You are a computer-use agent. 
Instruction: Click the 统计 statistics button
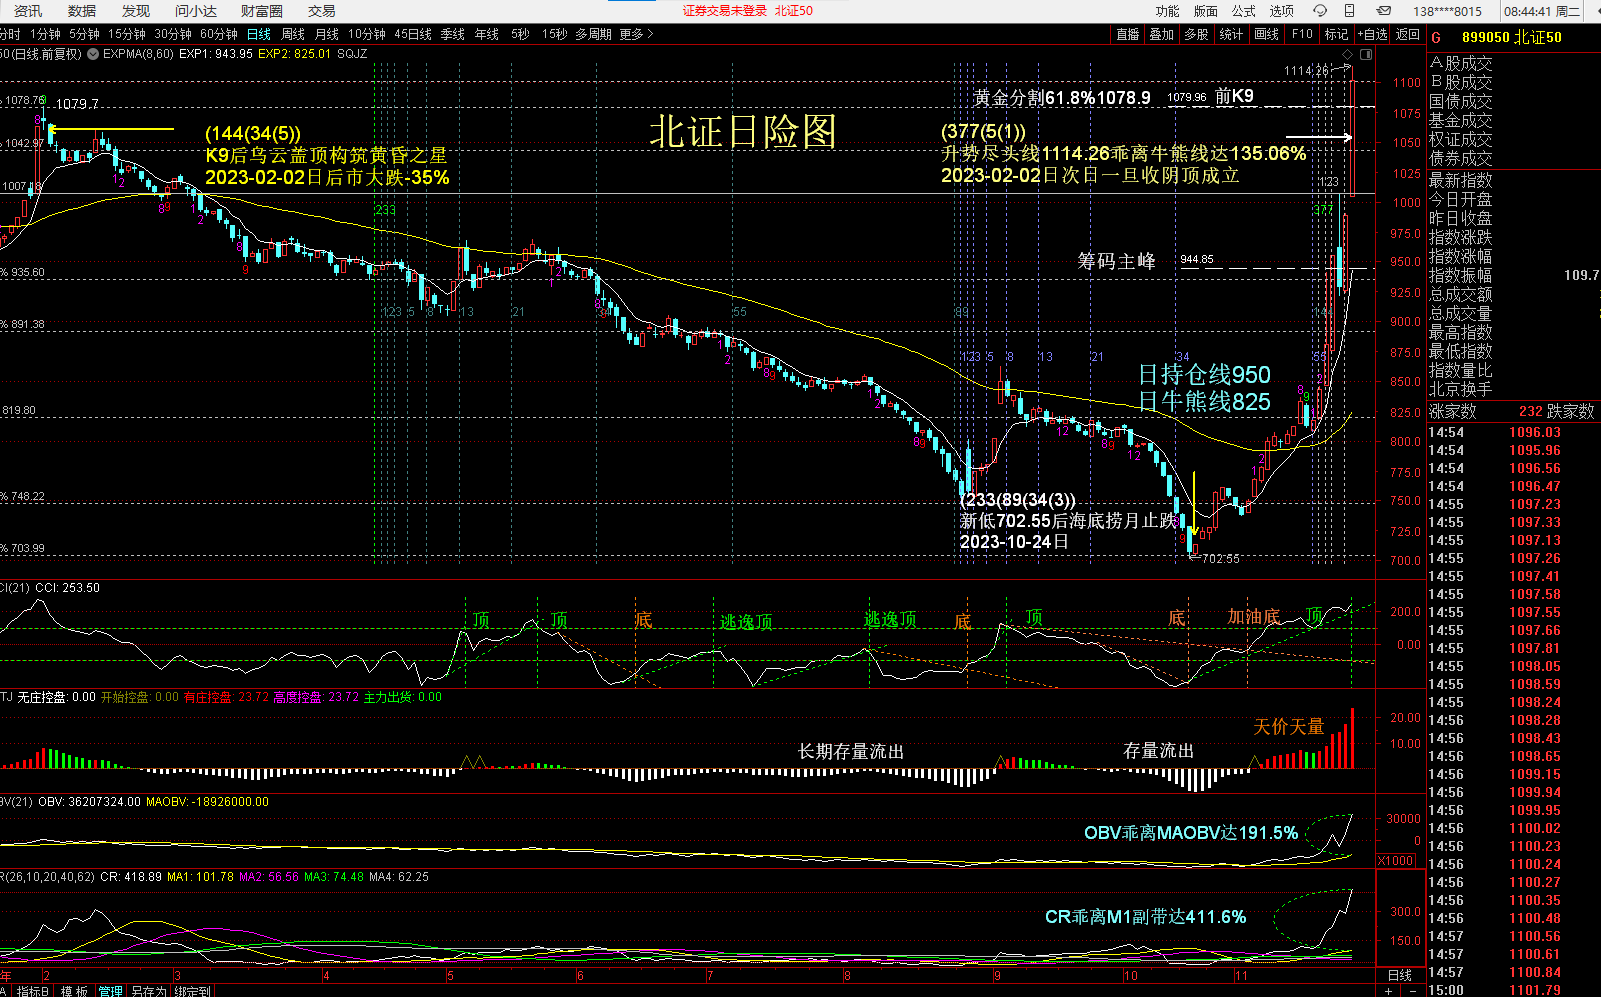[1231, 34]
